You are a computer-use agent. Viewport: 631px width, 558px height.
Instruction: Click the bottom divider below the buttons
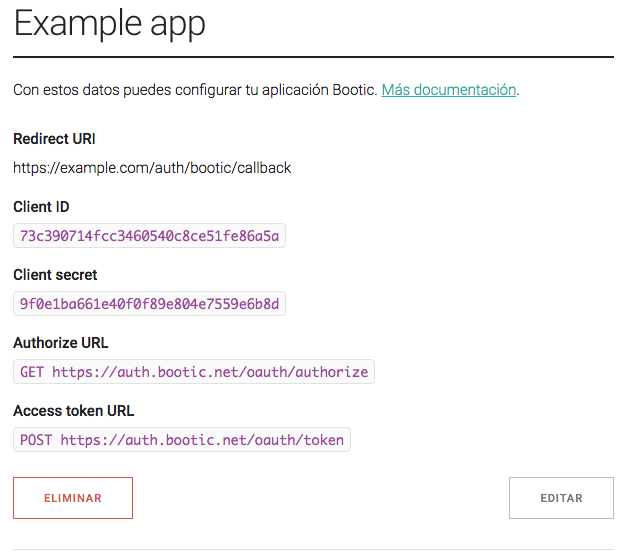(313, 549)
